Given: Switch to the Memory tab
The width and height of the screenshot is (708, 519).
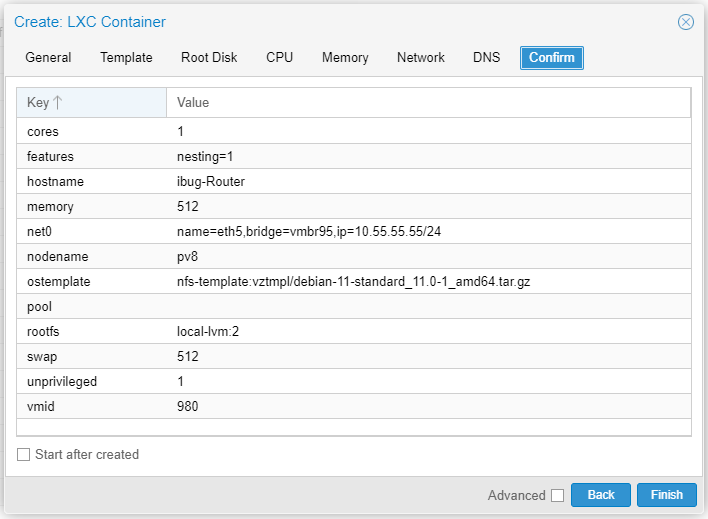Looking at the screenshot, I should click(345, 57).
